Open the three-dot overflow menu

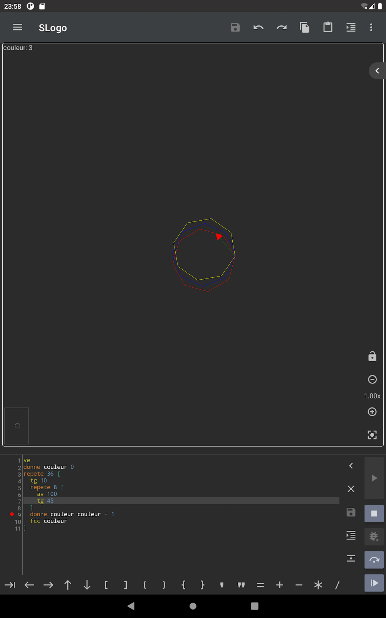(371, 27)
